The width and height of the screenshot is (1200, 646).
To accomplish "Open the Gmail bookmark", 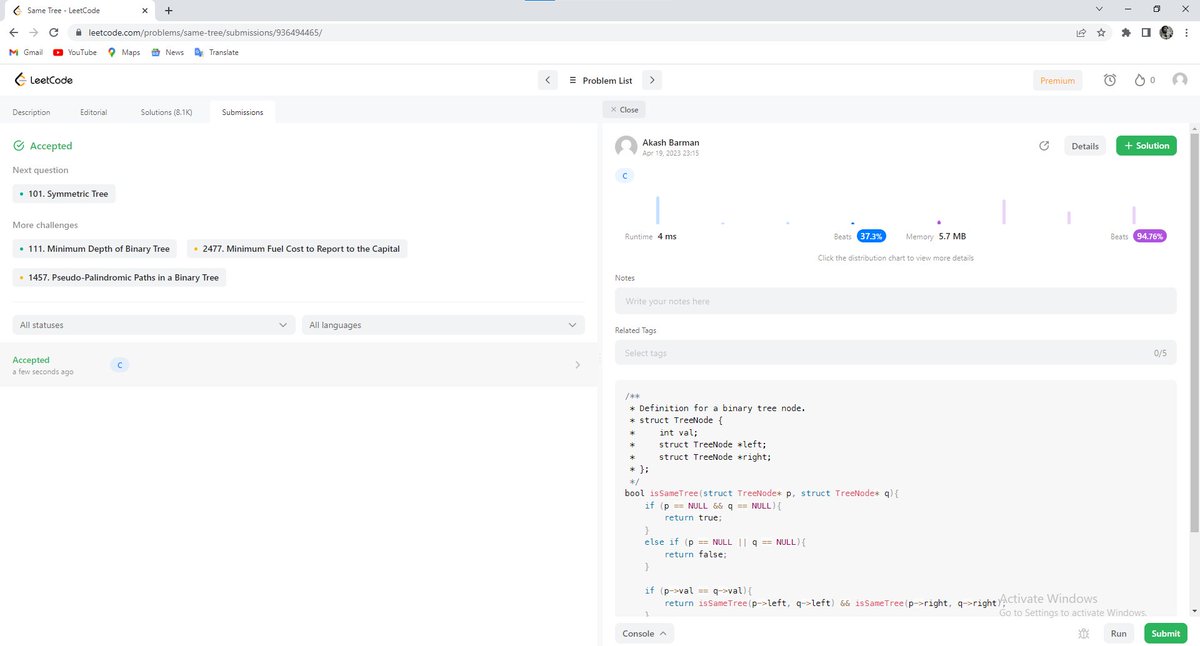I will pyautogui.click(x=26, y=52).
